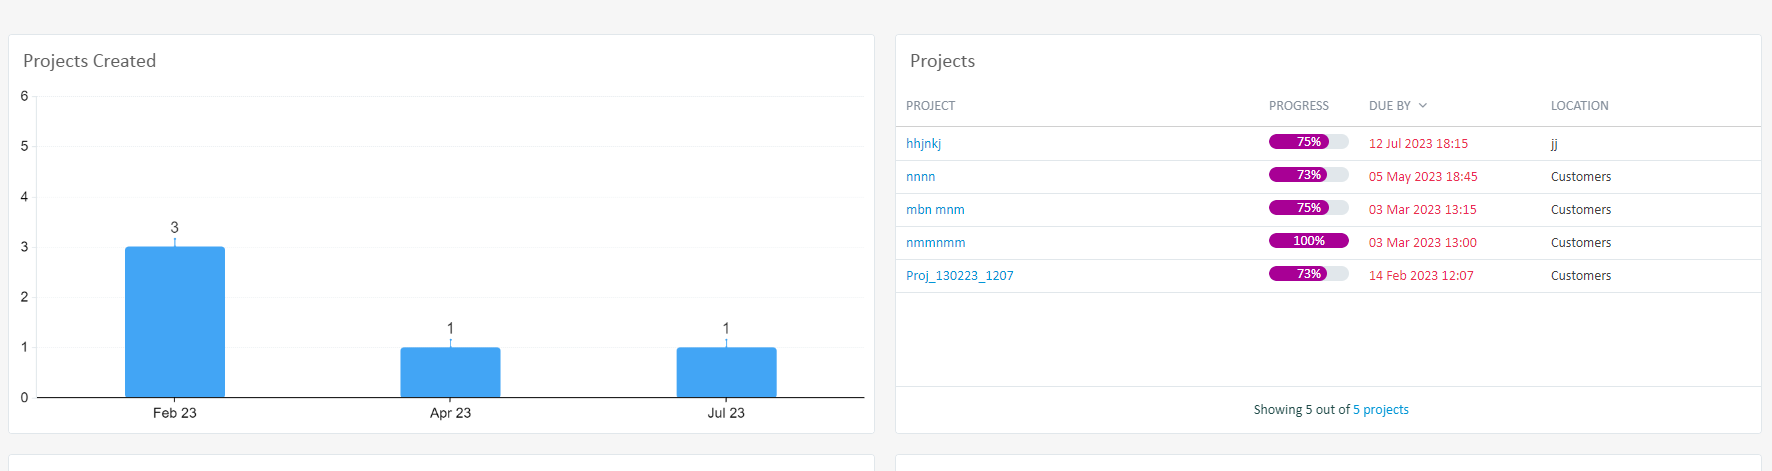Select the Feb 23 bar in chart

click(x=175, y=322)
